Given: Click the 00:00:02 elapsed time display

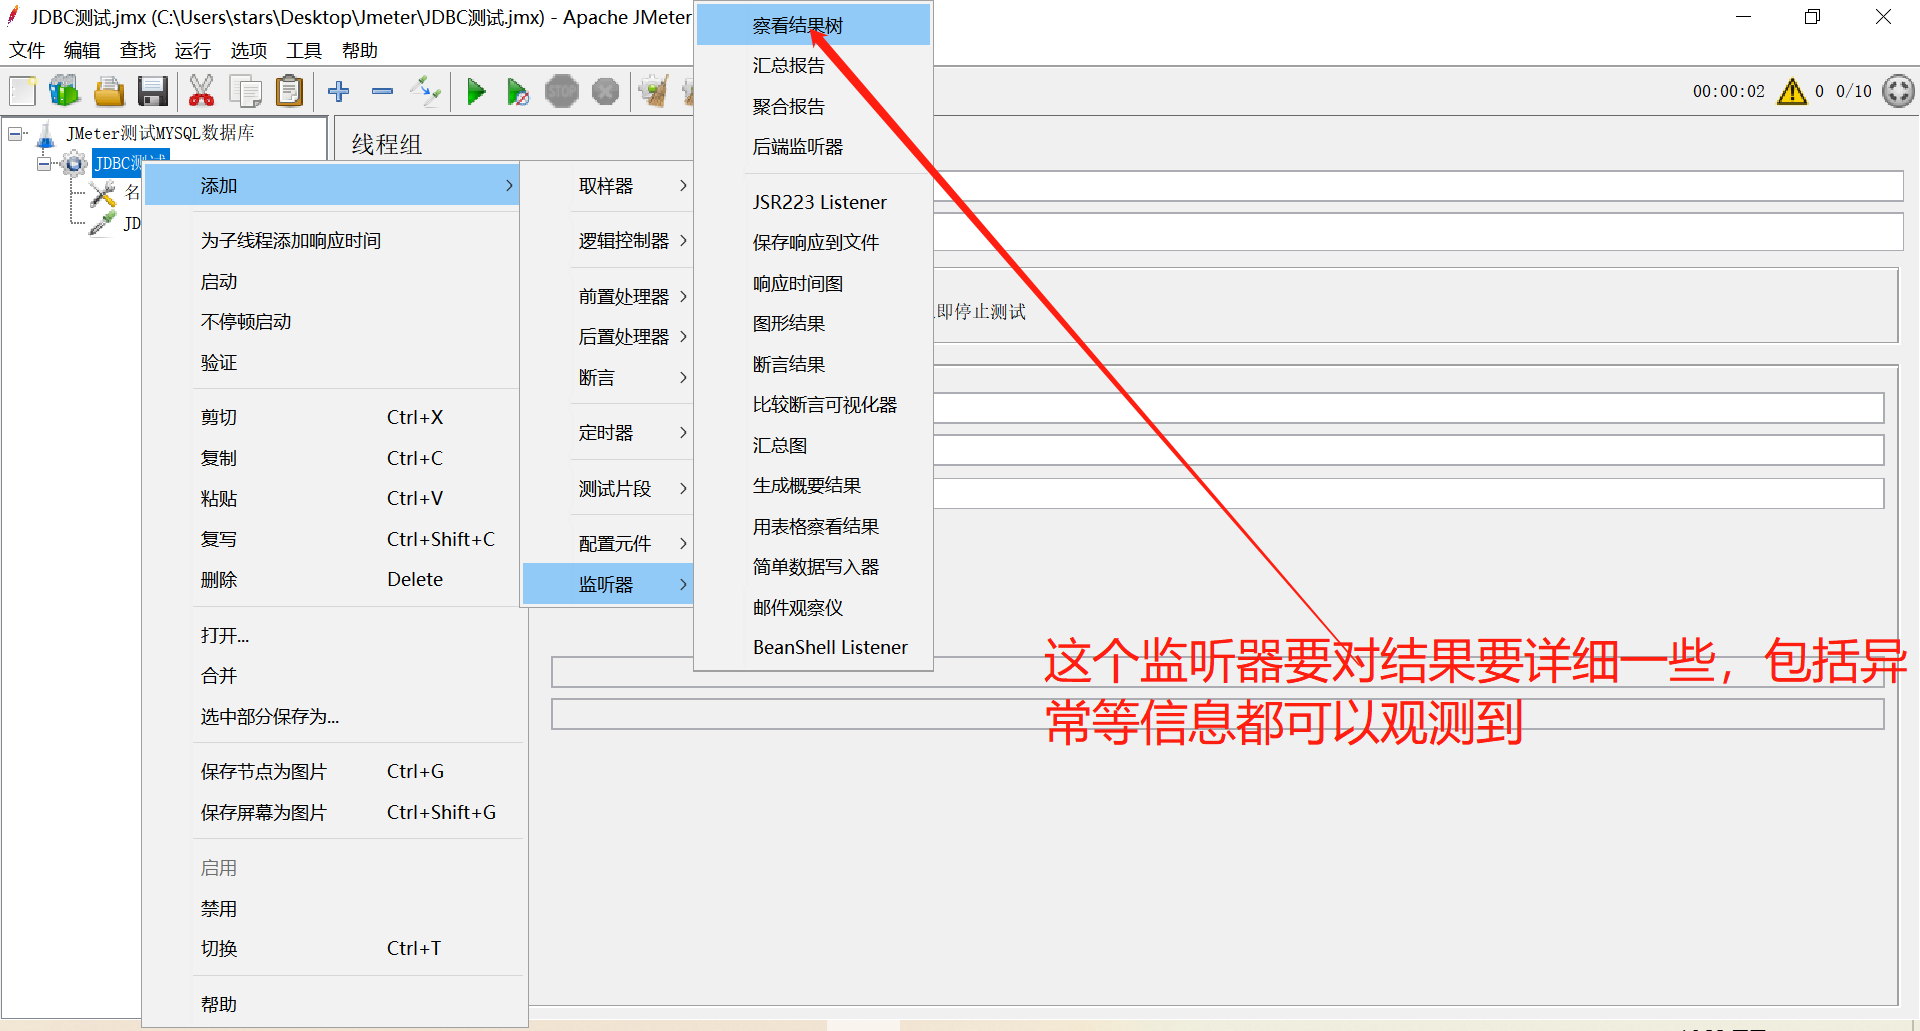Looking at the screenshot, I should [x=1728, y=91].
